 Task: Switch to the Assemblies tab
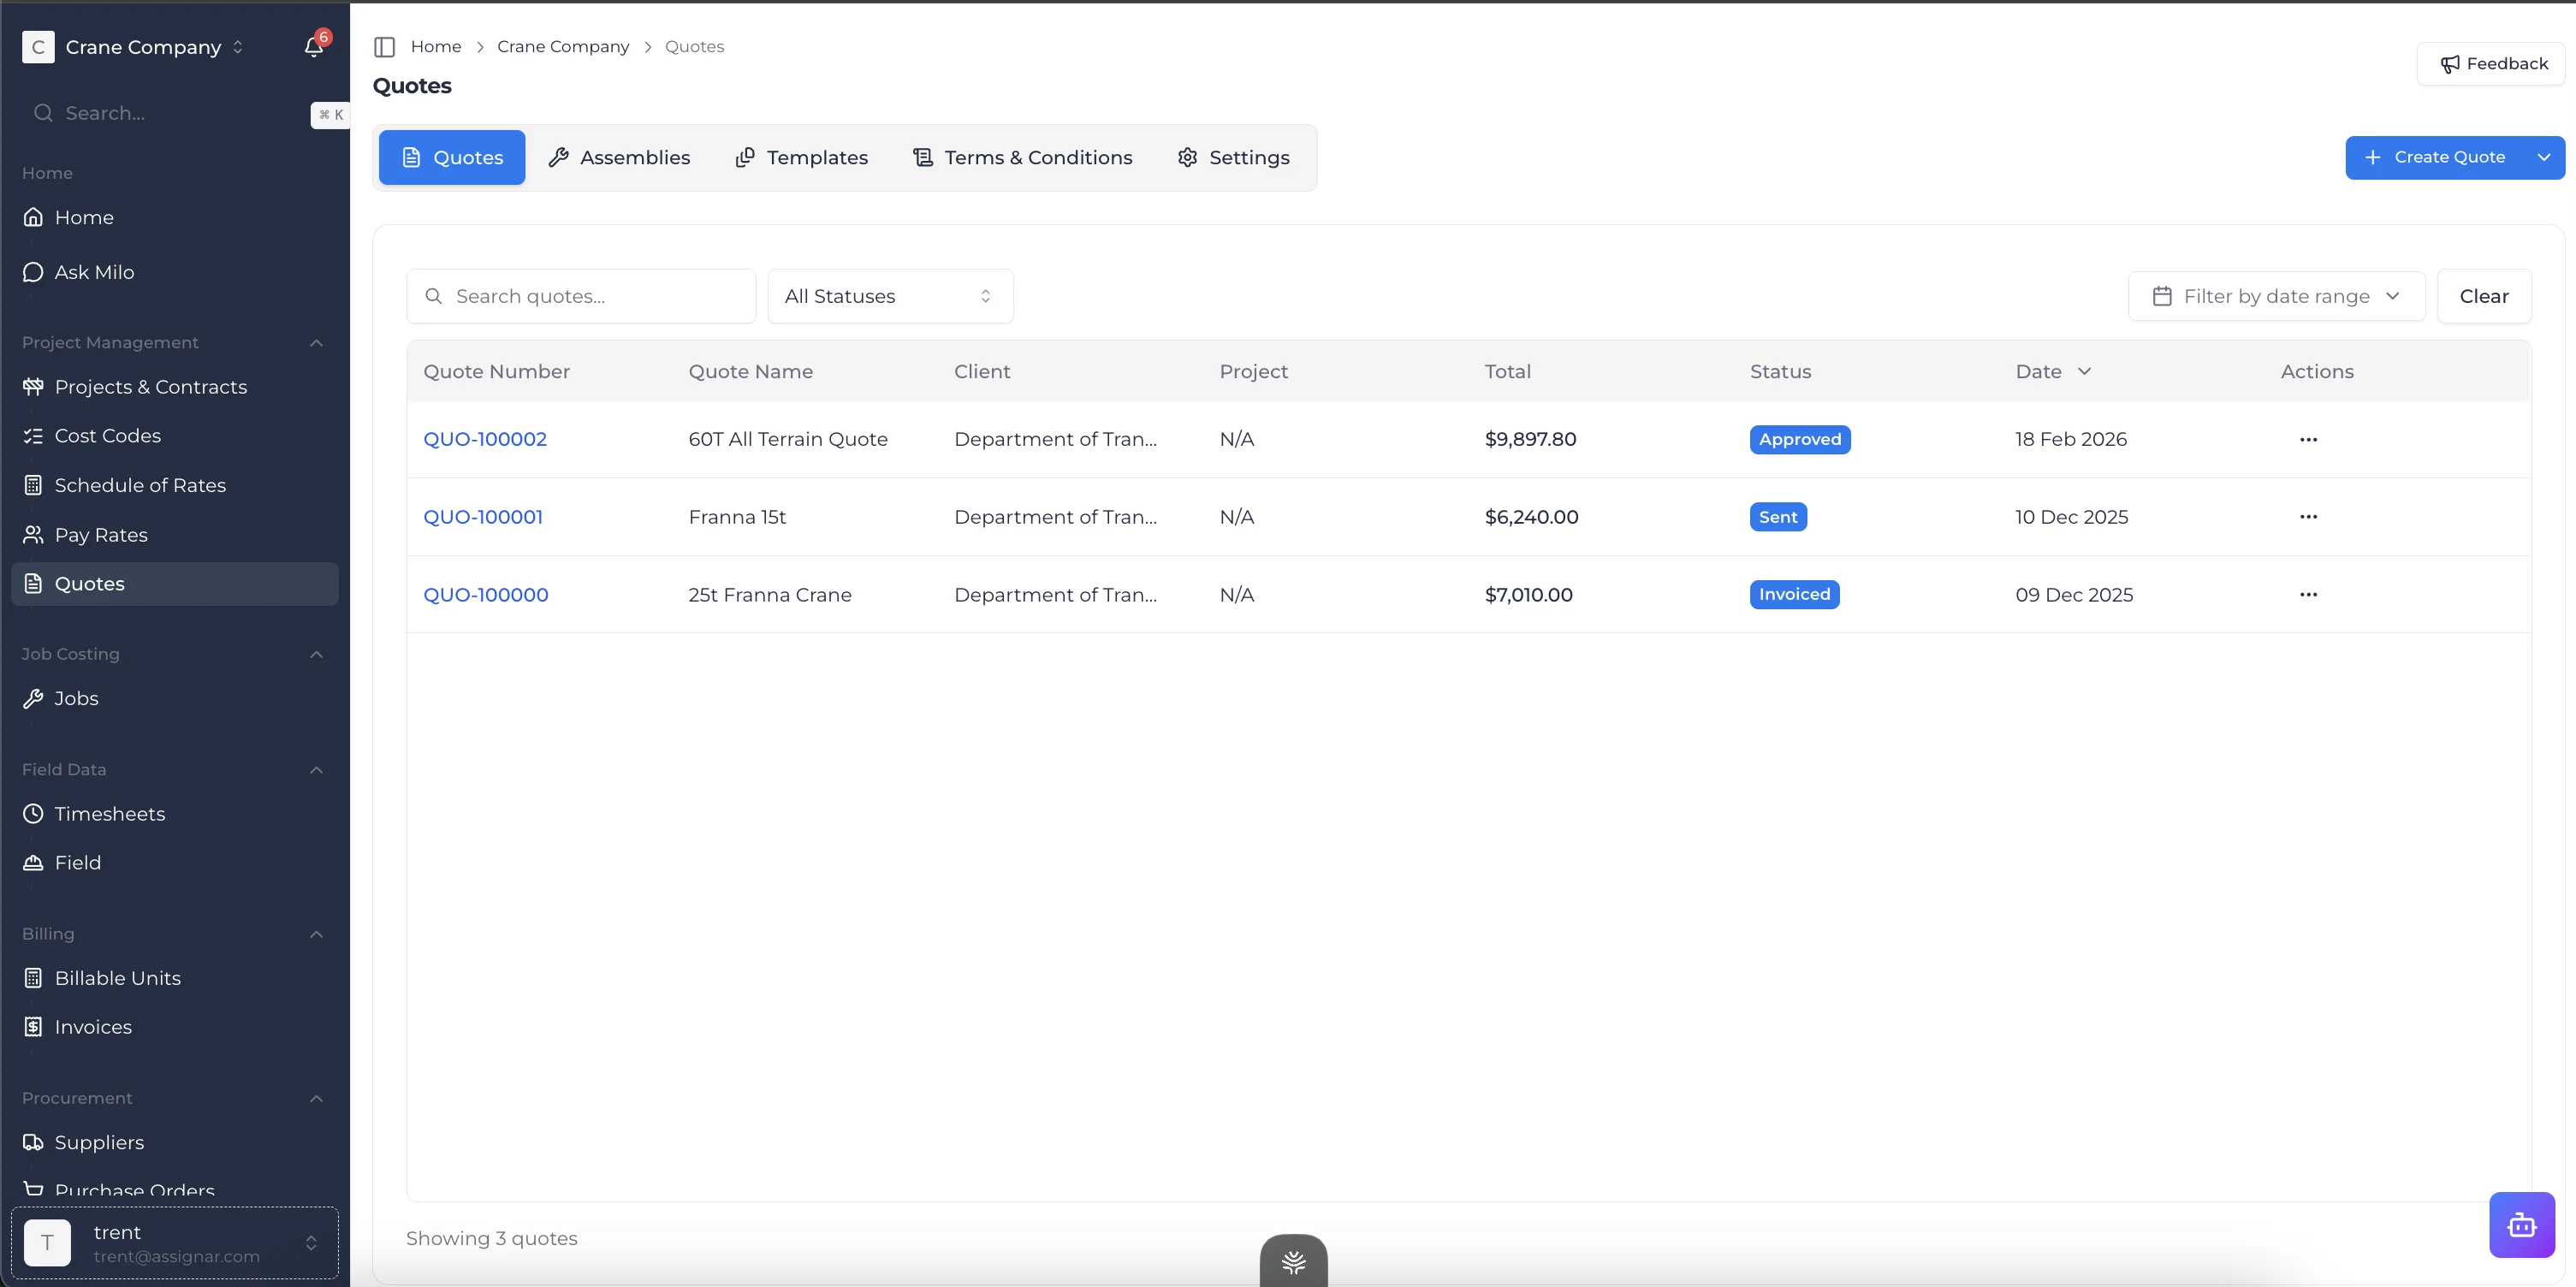point(619,157)
